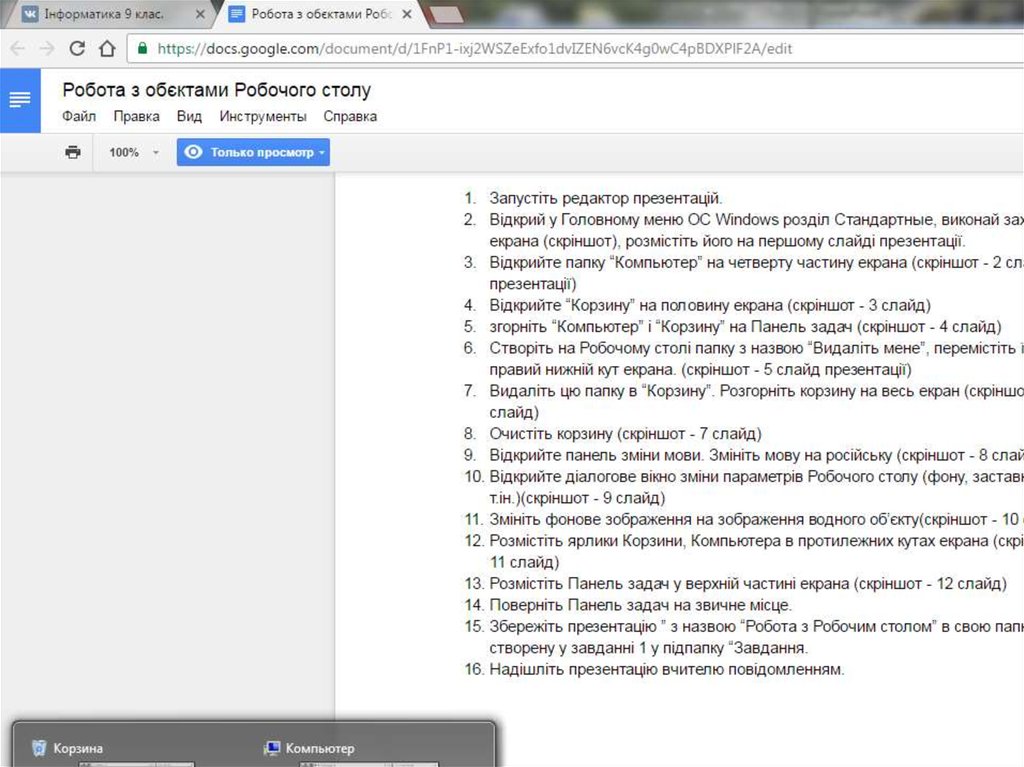Click the green secure lock icon

coord(143,49)
